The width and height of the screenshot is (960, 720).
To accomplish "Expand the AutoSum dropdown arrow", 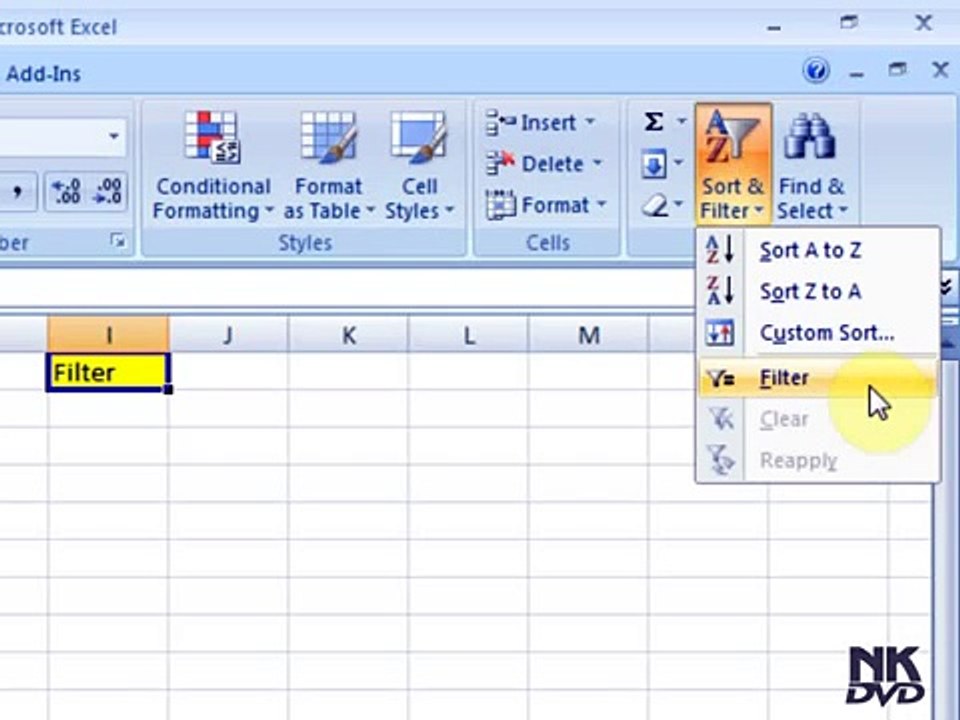I will [681, 121].
